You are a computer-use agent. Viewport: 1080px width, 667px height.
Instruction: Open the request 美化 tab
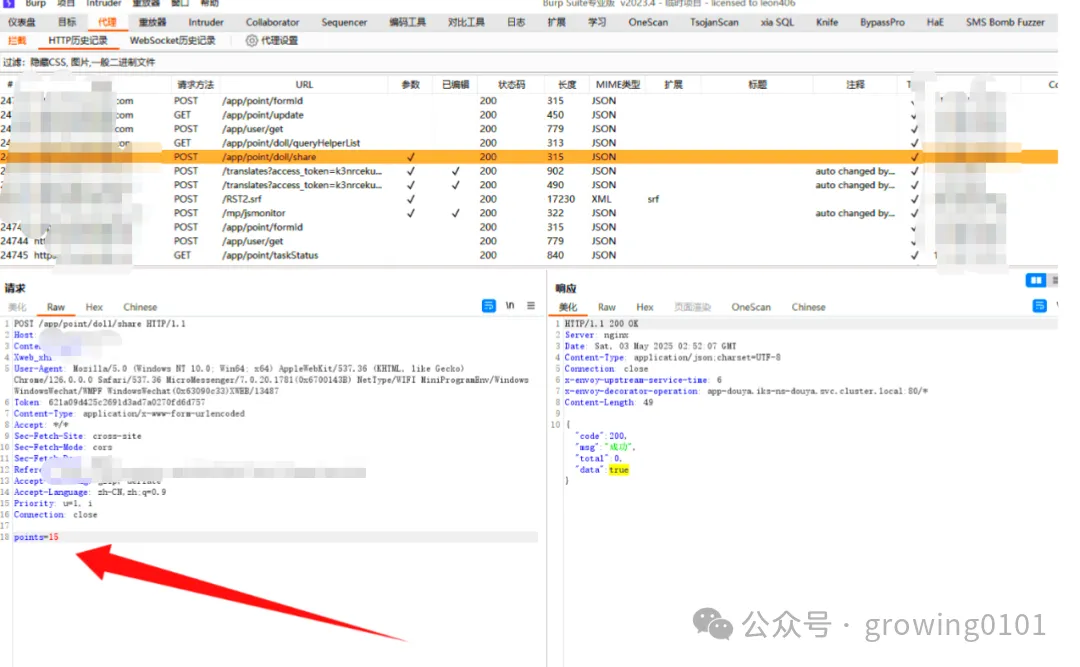point(17,307)
